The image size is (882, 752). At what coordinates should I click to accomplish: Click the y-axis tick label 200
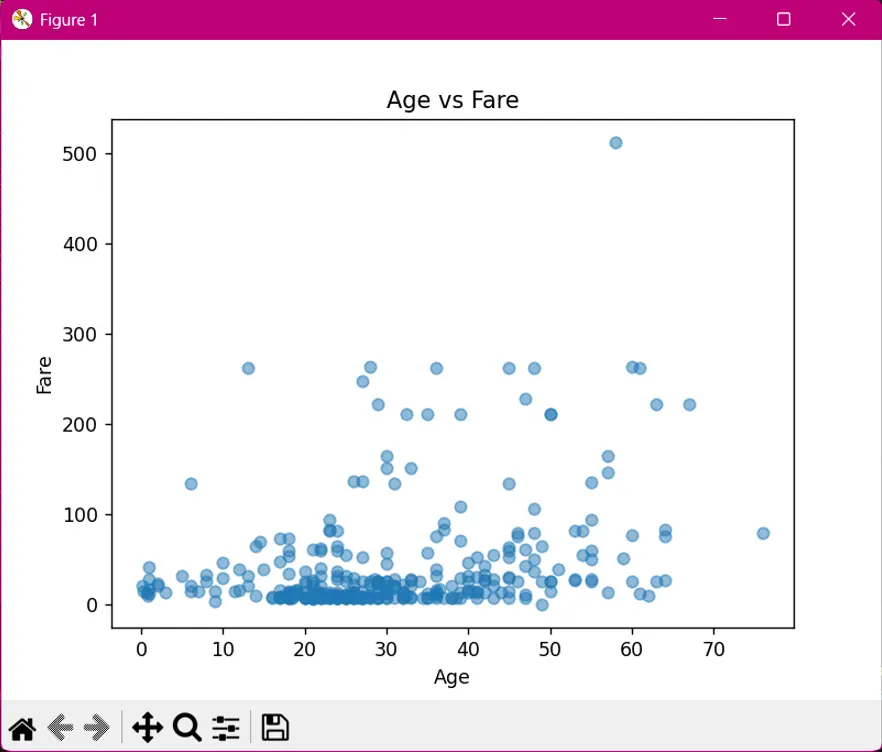pos(79,425)
